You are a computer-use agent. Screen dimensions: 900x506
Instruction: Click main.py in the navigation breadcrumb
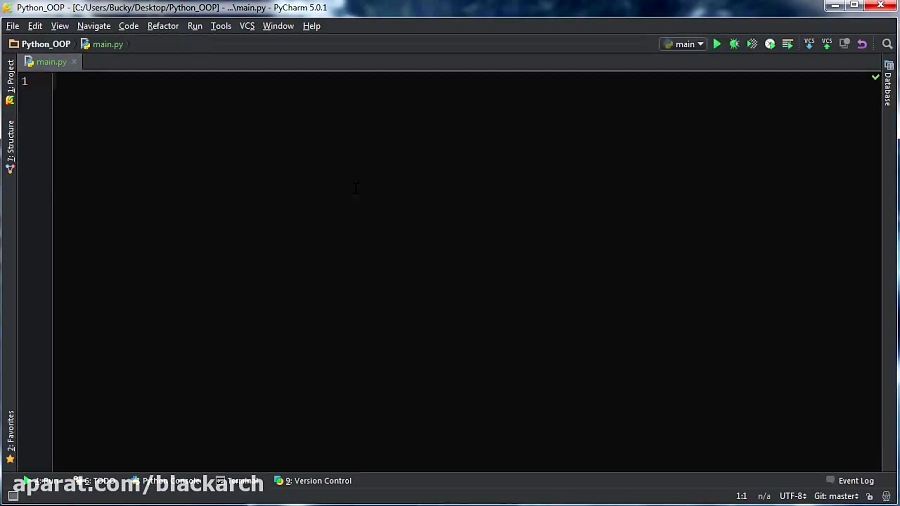point(102,44)
